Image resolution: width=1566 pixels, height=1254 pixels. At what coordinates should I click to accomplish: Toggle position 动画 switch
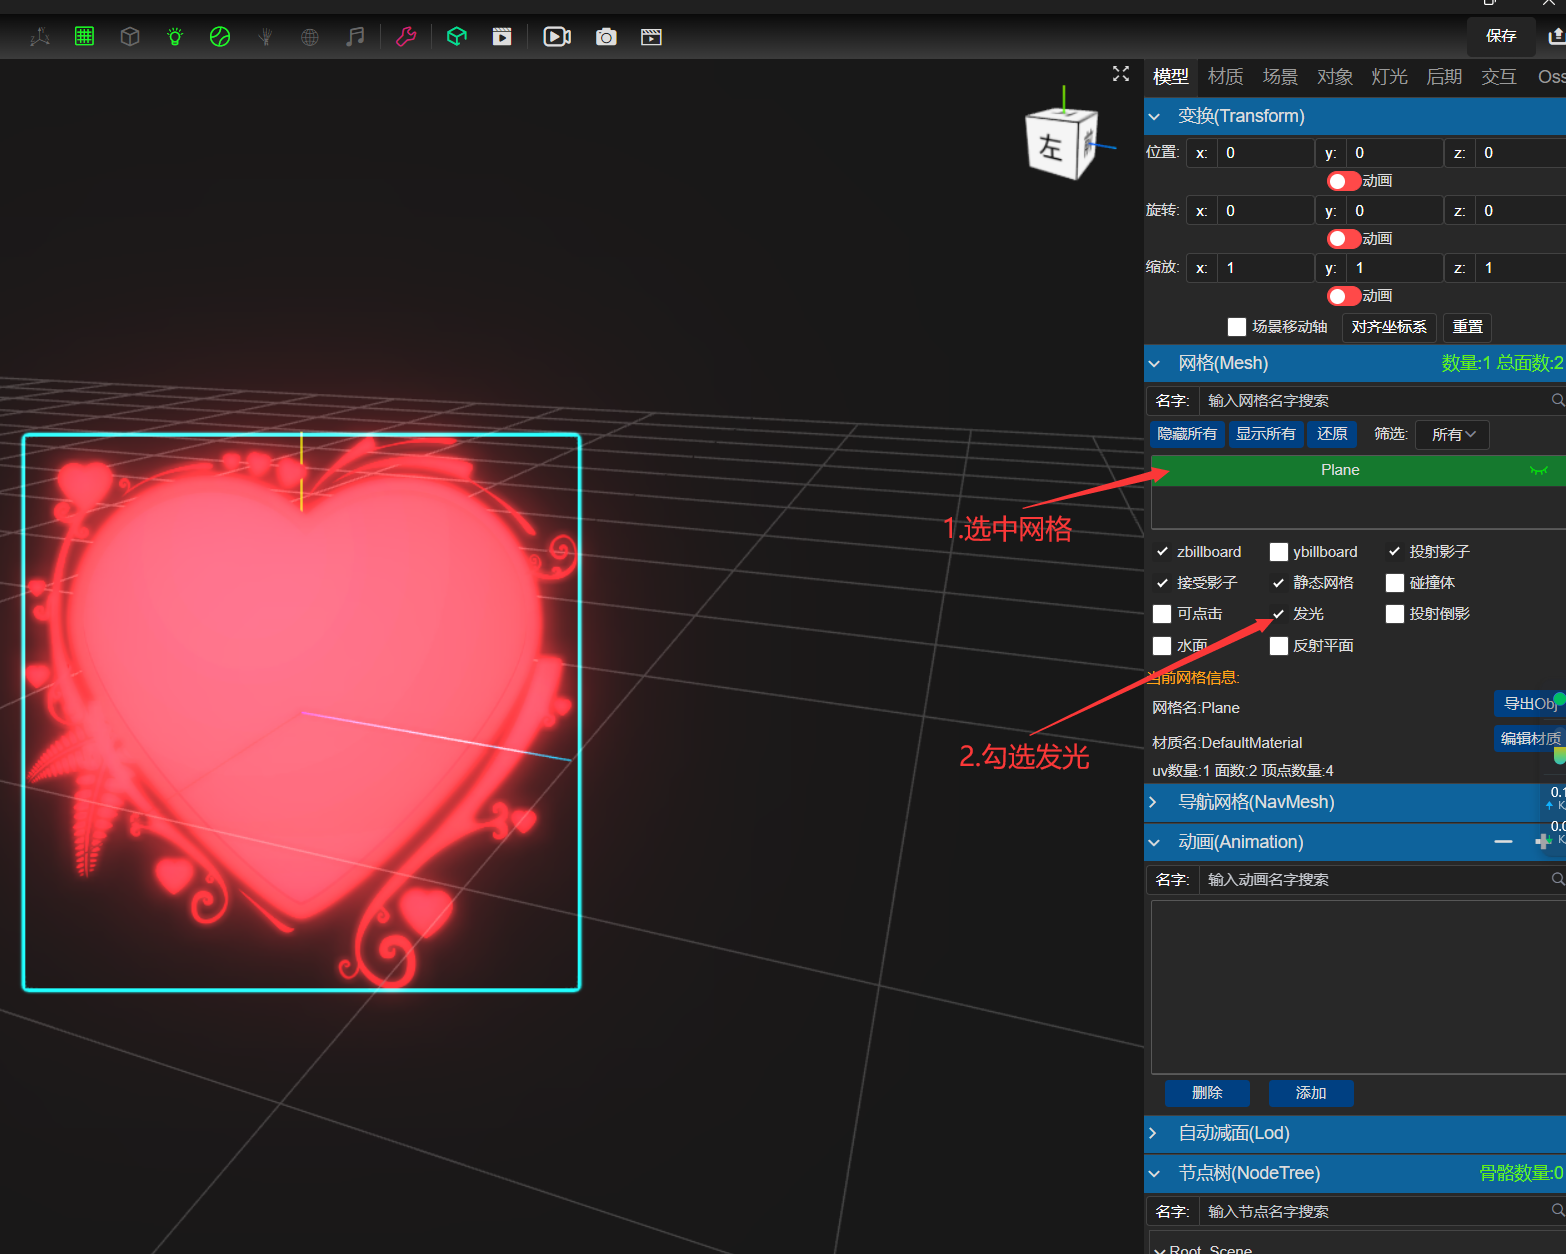point(1343,181)
